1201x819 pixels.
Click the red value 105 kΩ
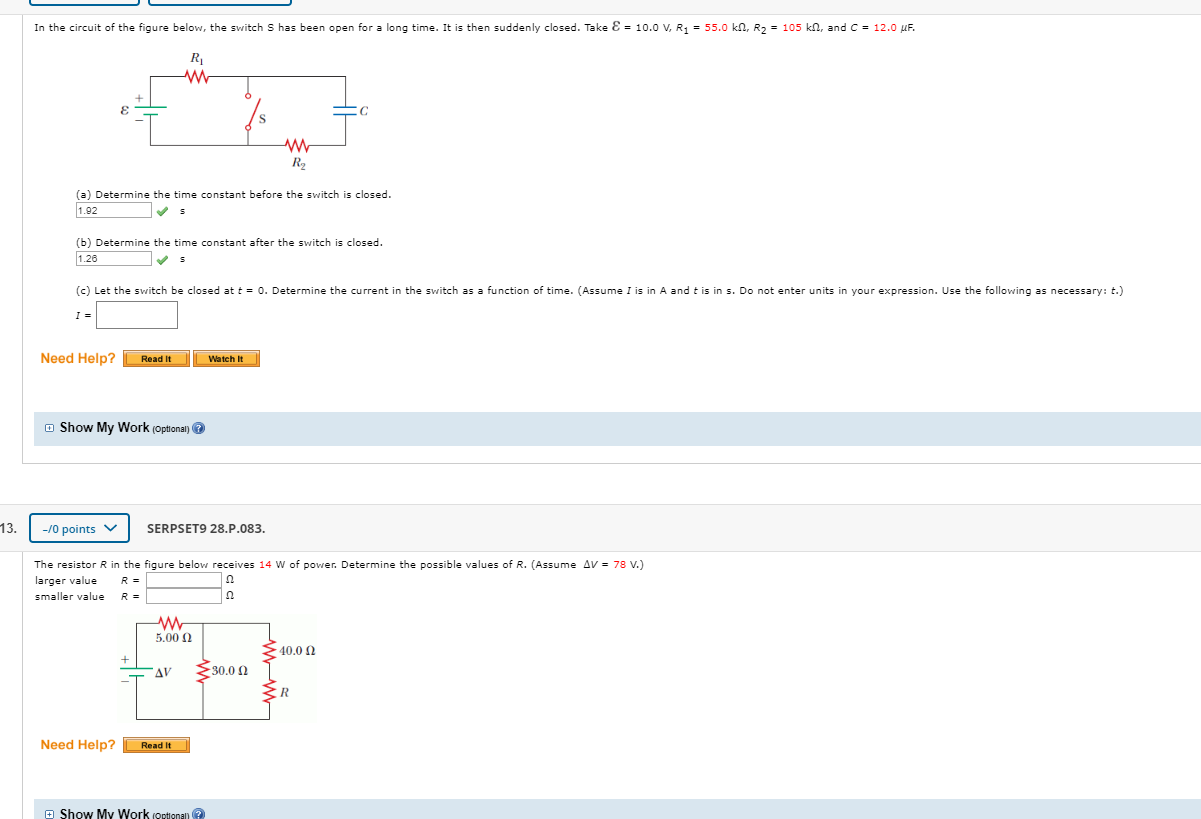[x=801, y=28]
